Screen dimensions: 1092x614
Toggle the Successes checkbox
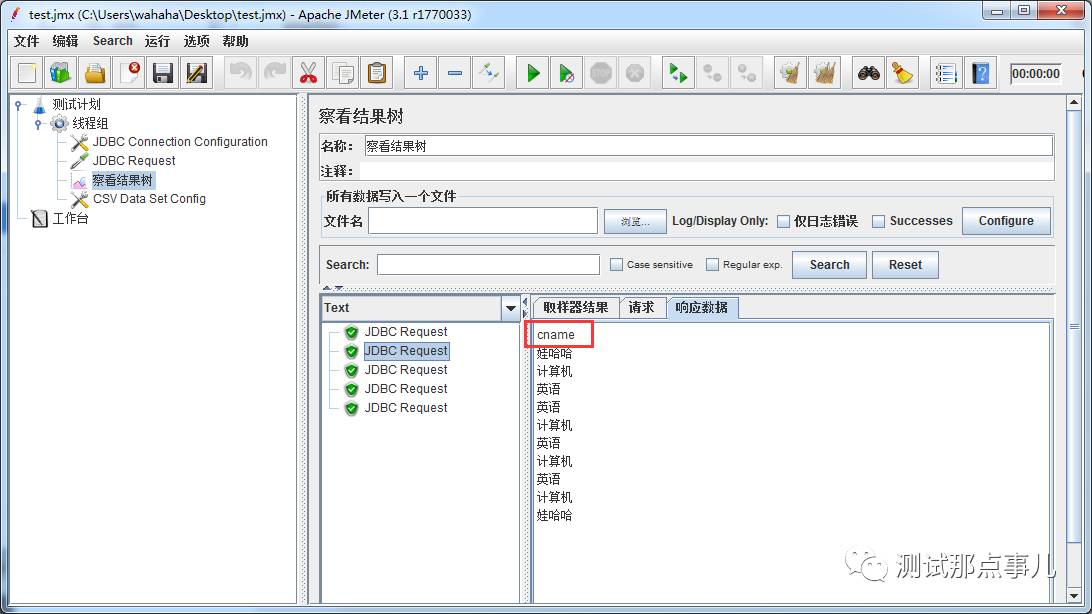879,221
